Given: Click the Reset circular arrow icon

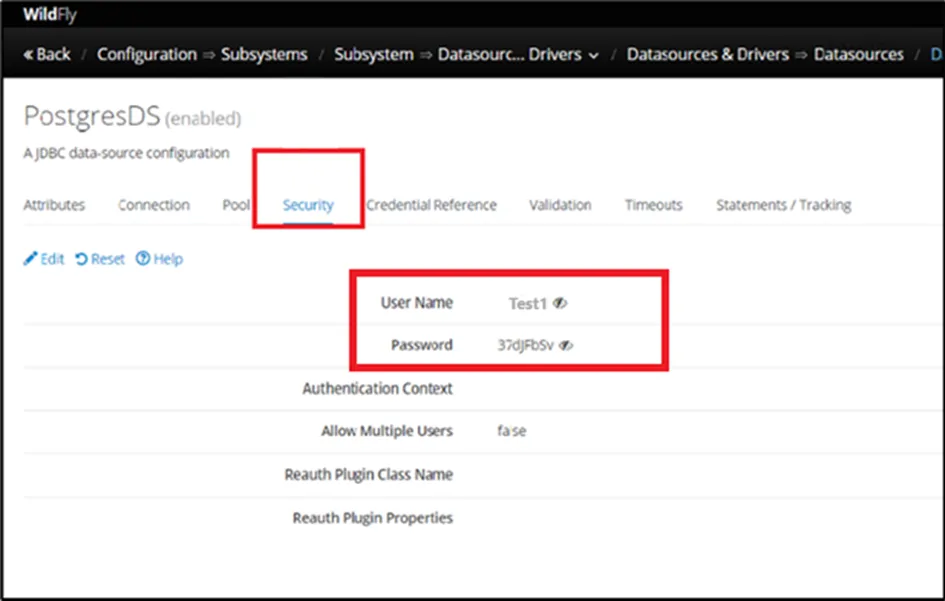Looking at the screenshot, I should pyautogui.click(x=81, y=259).
